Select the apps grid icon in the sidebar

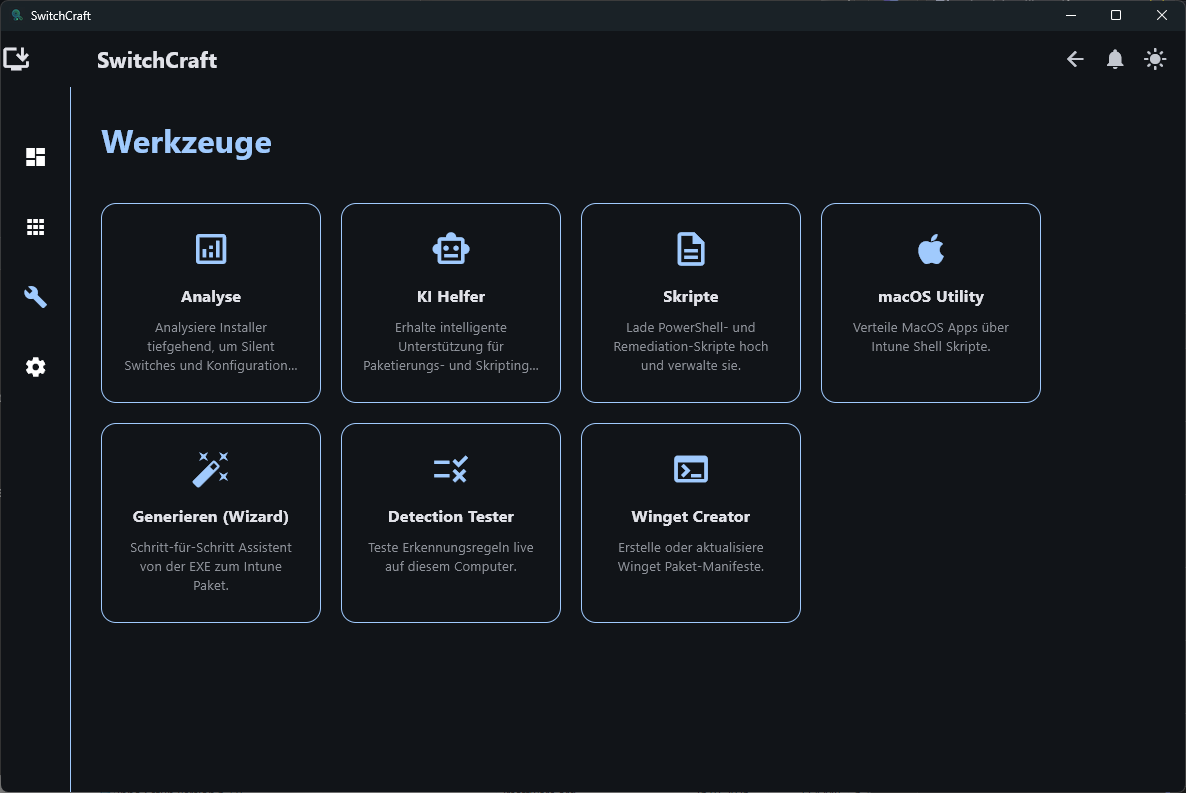tap(36, 227)
